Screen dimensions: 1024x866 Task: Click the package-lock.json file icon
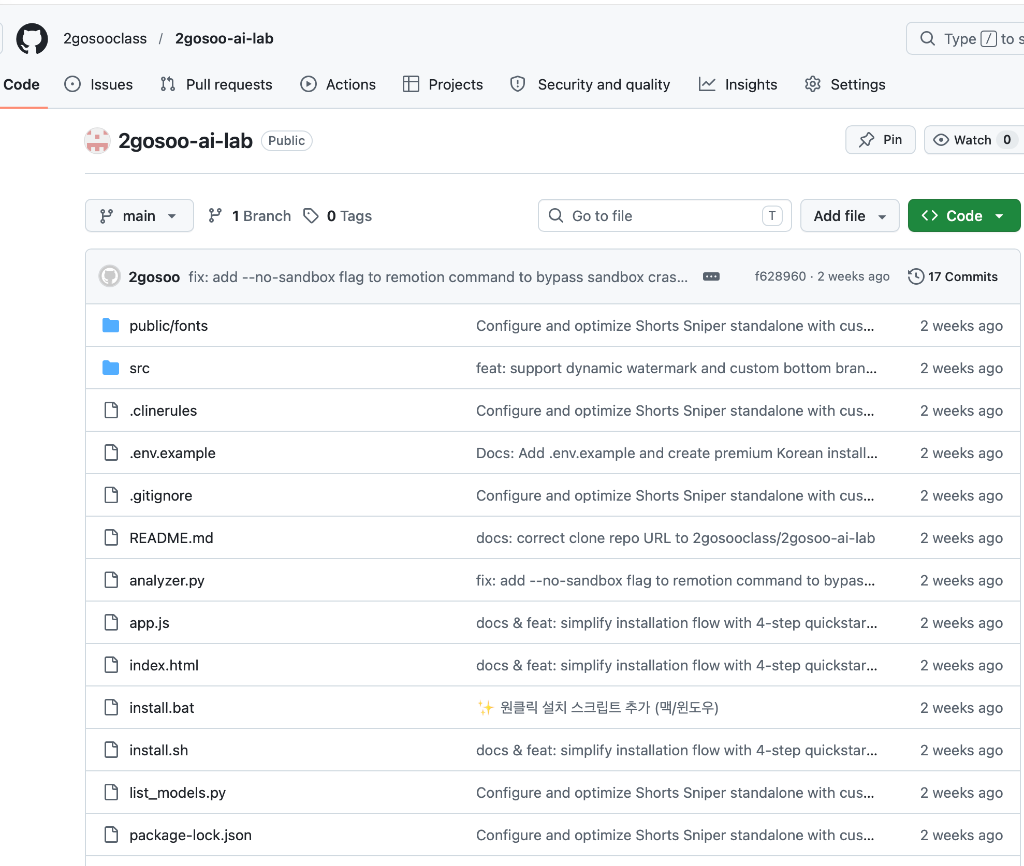[x=112, y=835]
